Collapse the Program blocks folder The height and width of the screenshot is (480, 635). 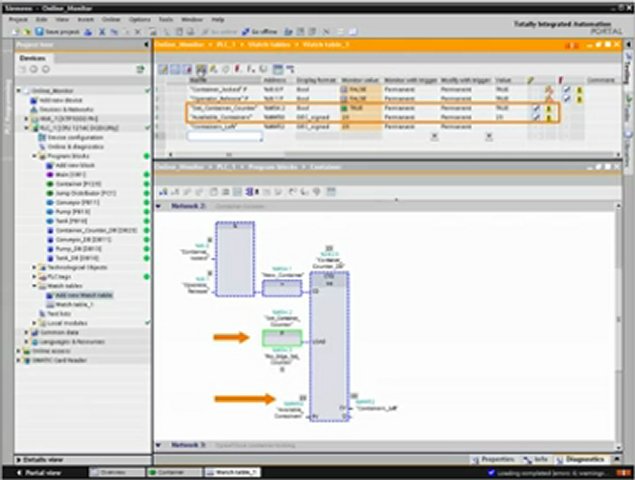34,156
